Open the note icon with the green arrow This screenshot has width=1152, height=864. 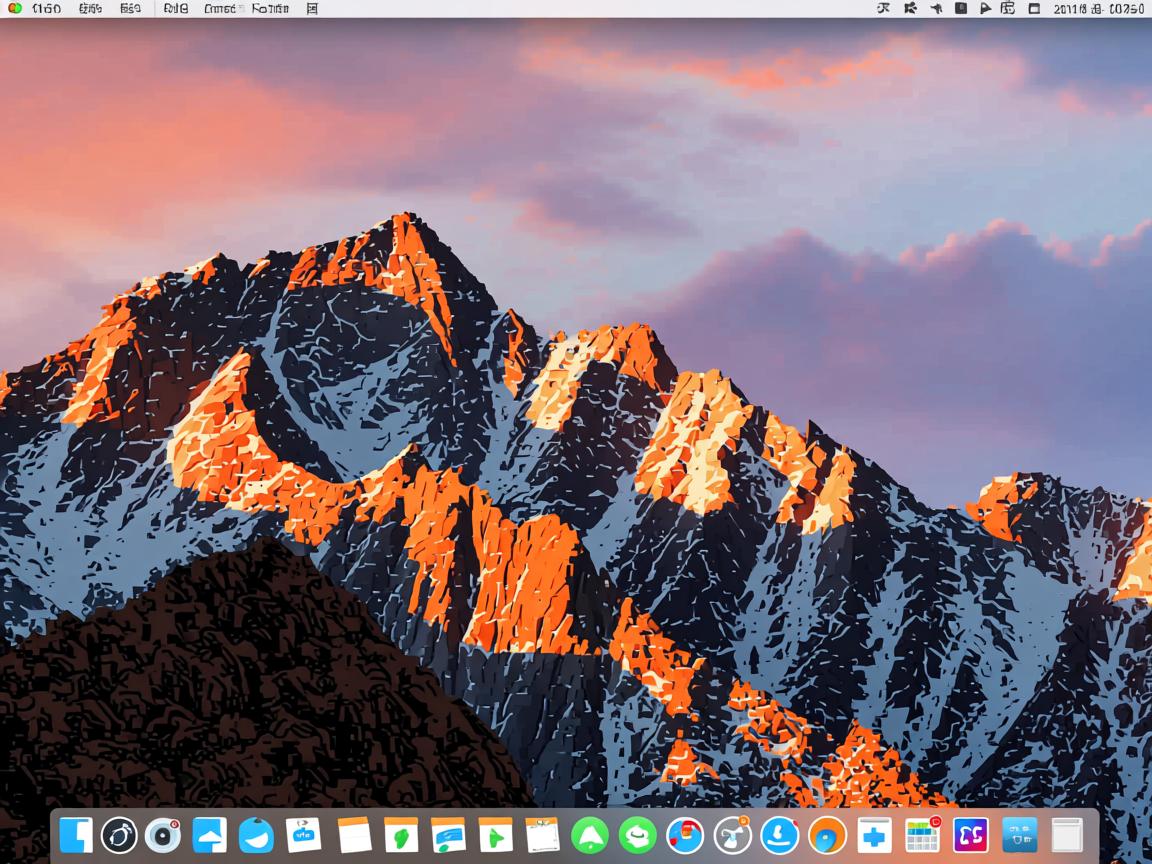(x=495, y=835)
